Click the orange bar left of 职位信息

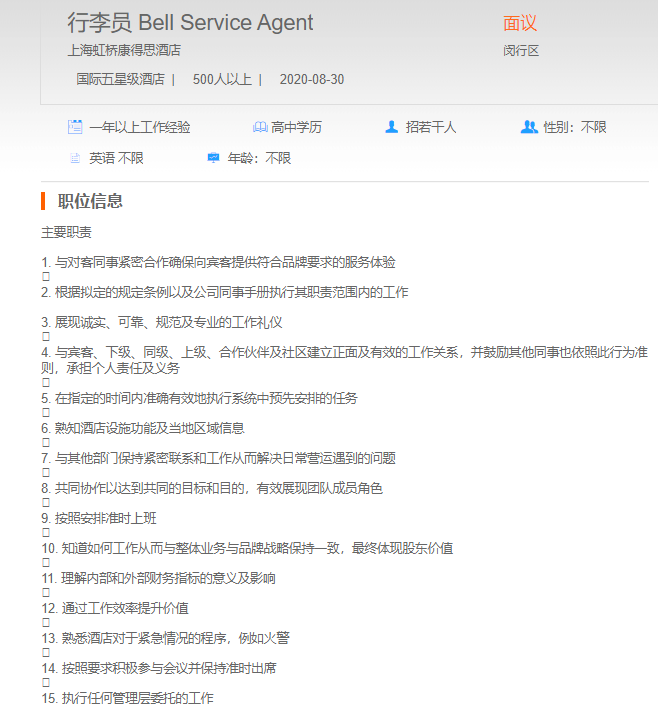(x=43, y=201)
